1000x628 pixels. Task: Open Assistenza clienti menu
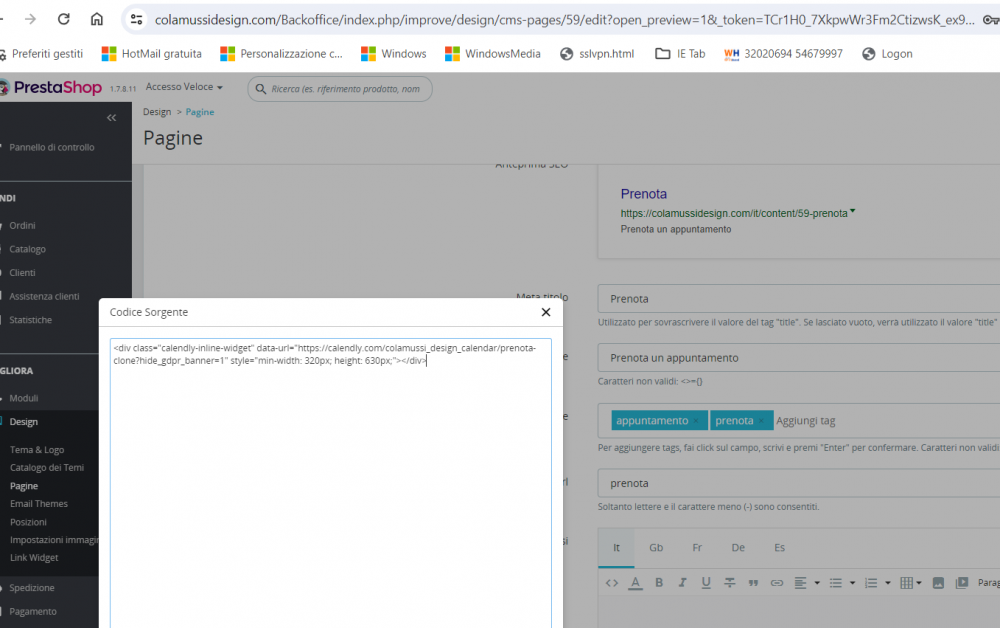(44, 296)
